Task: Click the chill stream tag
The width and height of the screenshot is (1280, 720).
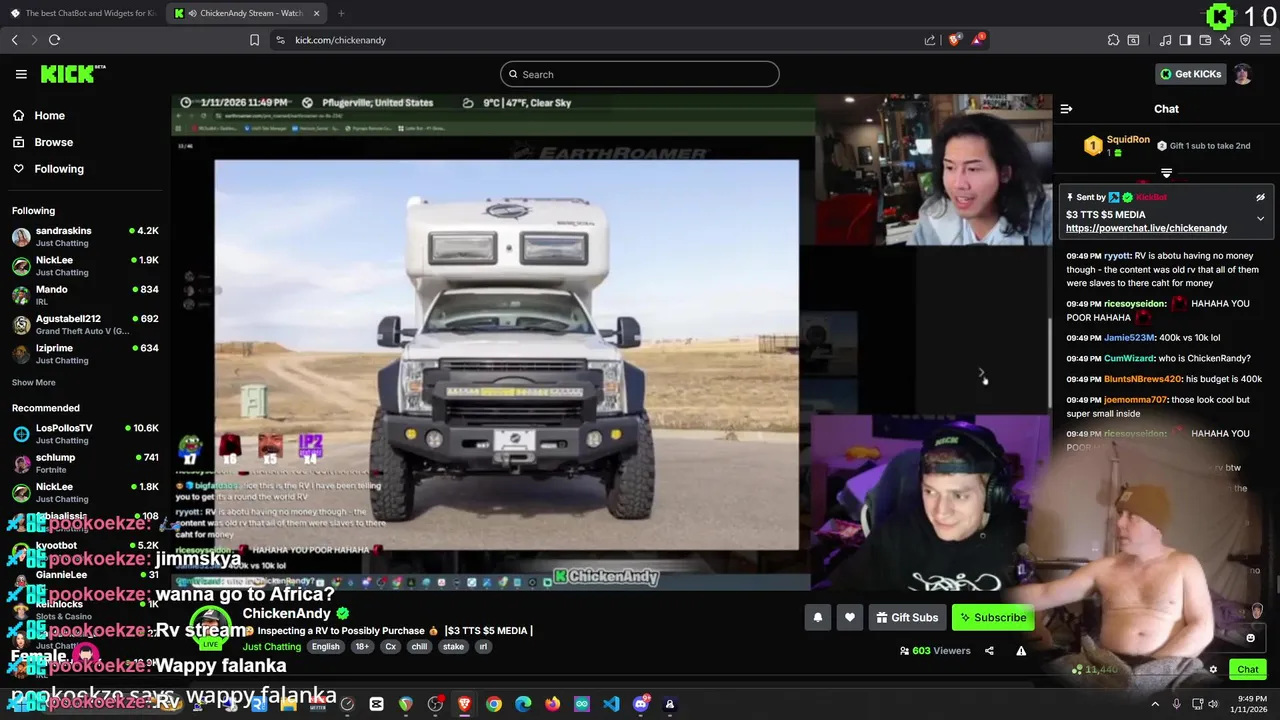Action: coord(419,647)
